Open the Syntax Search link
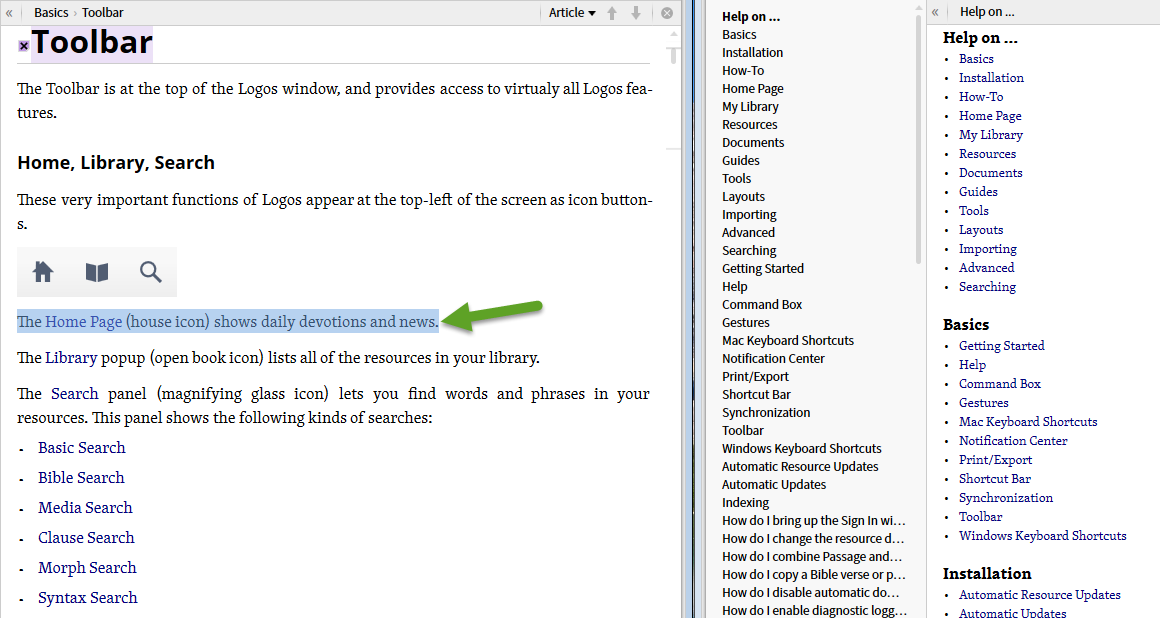The height and width of the screenshot is (618, 1160). pos(88,598)
